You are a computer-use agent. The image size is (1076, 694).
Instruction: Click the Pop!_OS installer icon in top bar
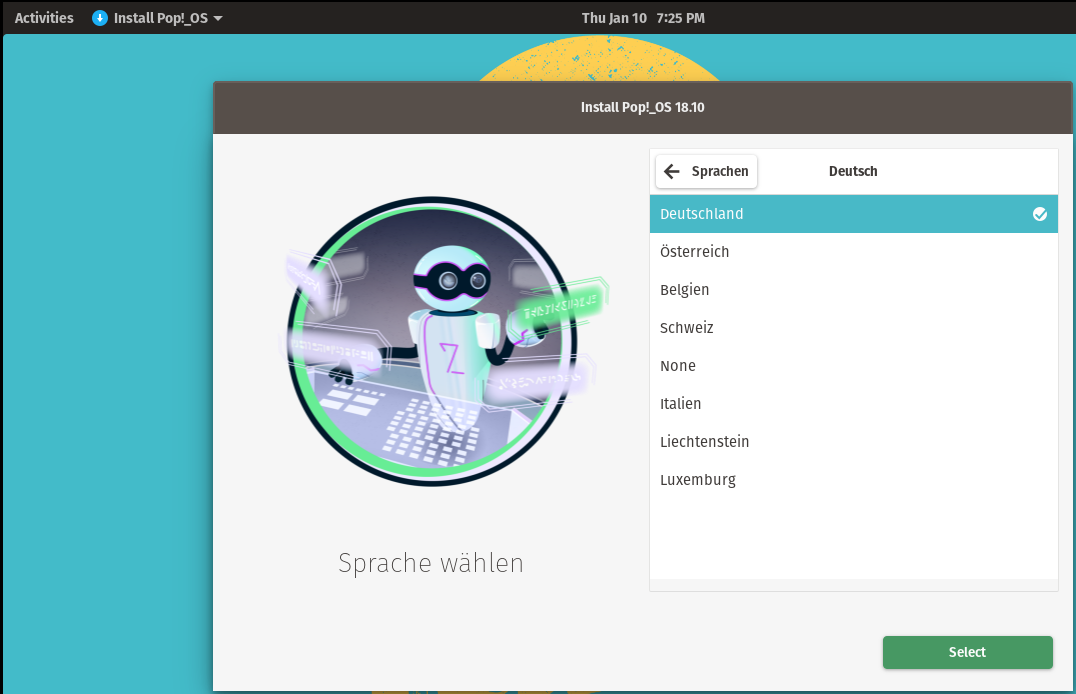[x=100, y=18]
